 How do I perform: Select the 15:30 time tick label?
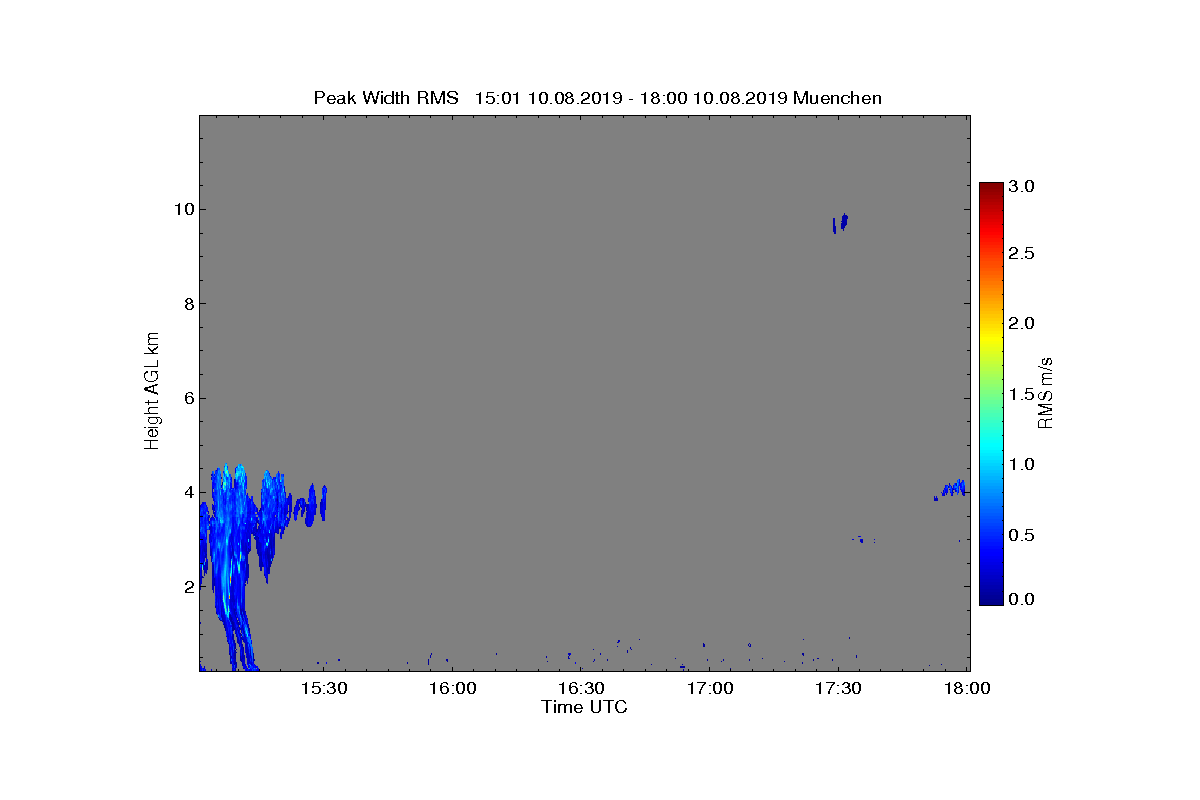point(324,689)
